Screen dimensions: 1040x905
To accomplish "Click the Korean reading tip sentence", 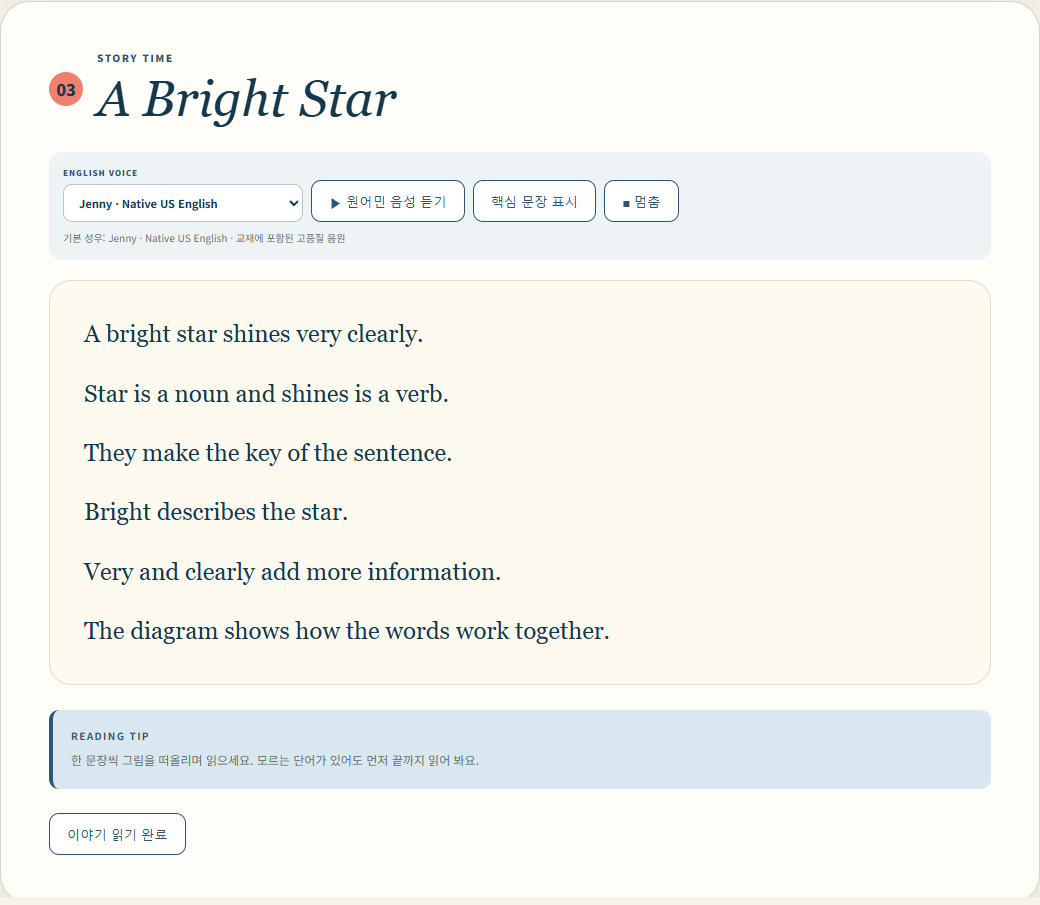I will pos(275,760).
